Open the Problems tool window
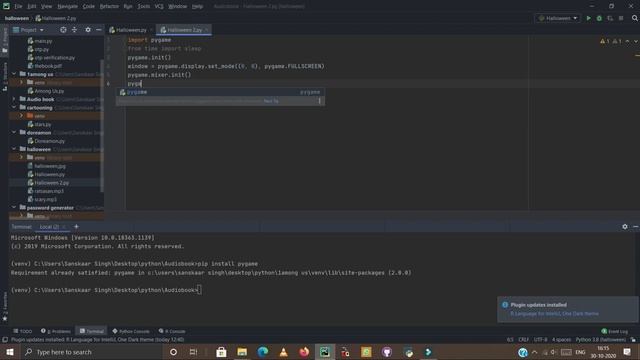 [56, 331]
